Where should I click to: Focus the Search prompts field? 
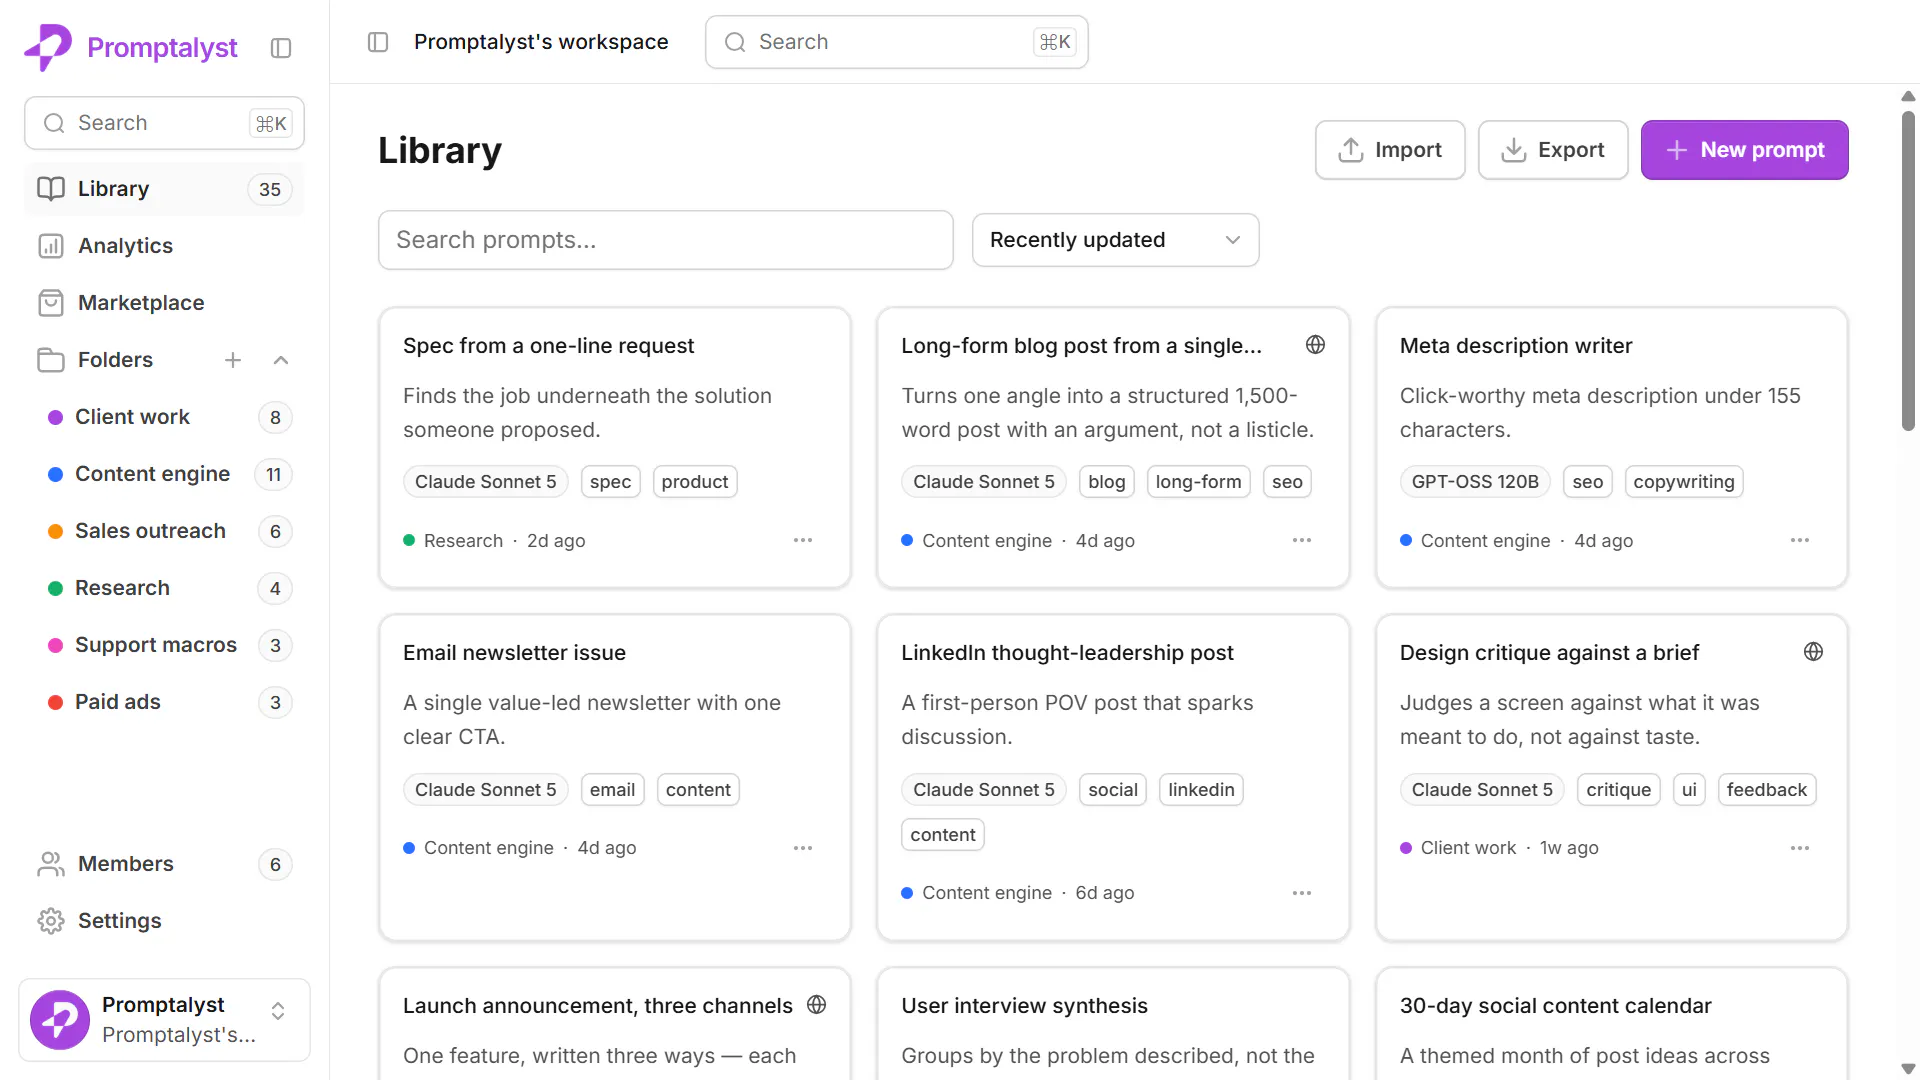click(665, 240)
